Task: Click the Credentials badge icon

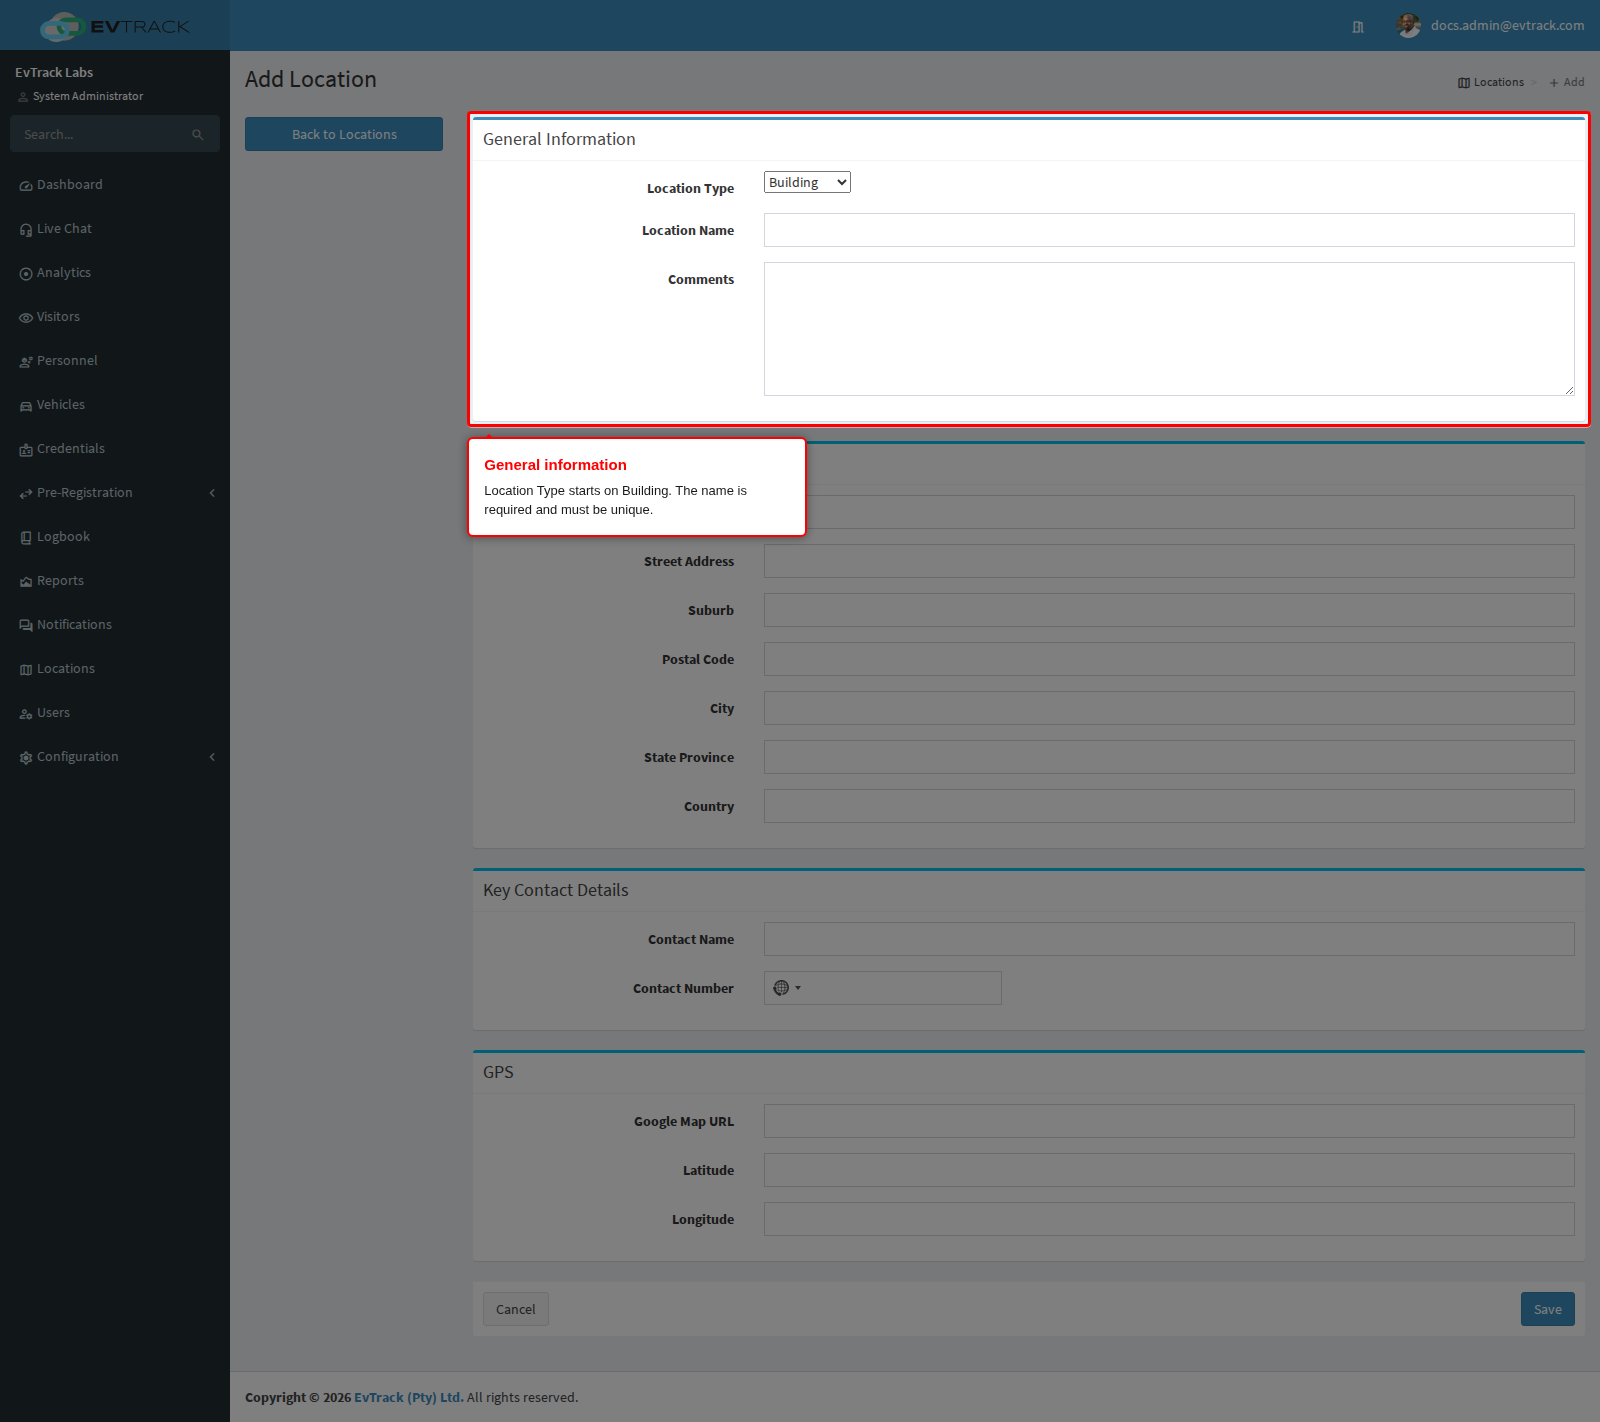Action: pyautogui.click(x=26, y=450)
